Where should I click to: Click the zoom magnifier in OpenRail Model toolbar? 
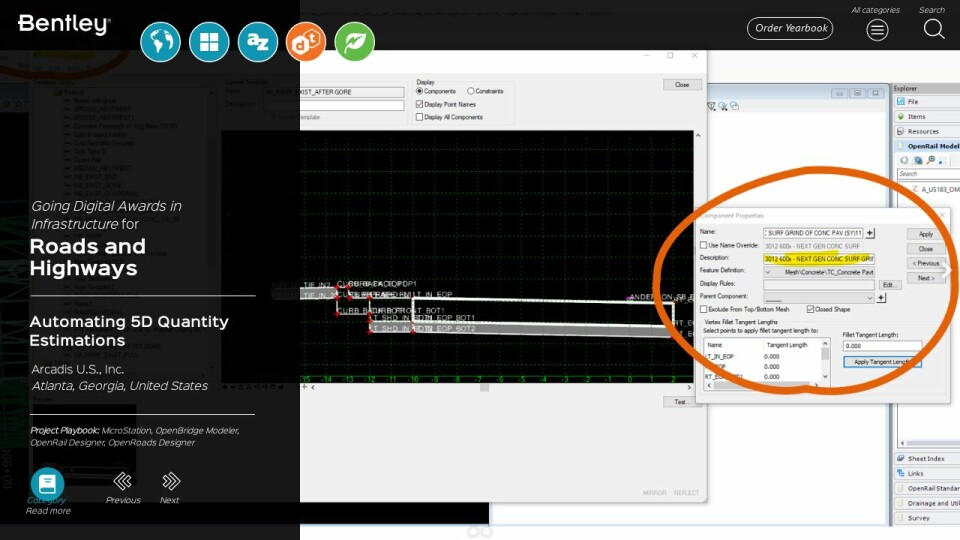(x=931, y=160)
